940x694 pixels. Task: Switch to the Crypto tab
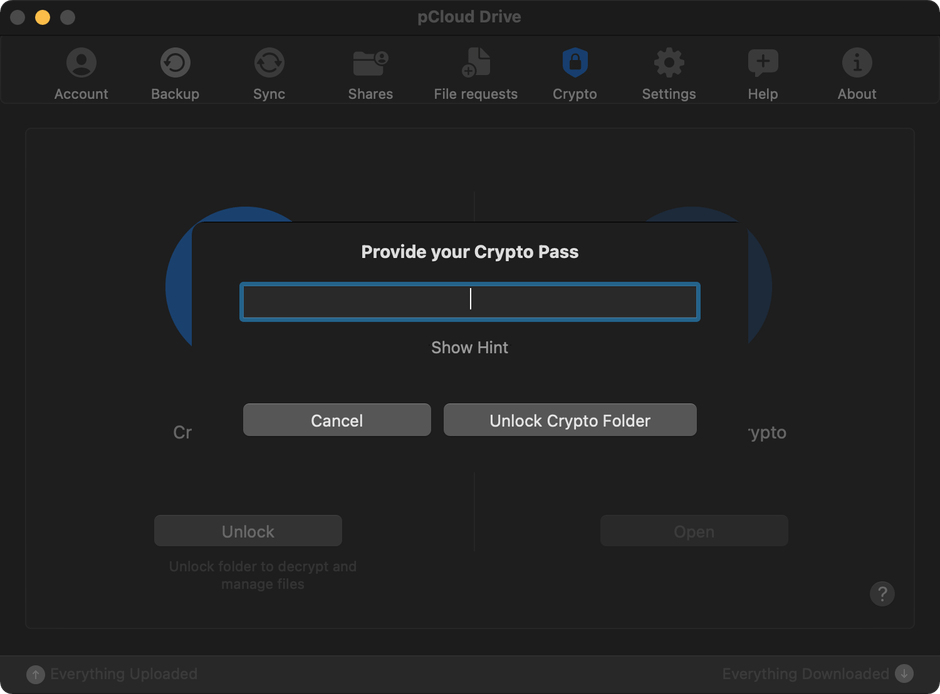pyautogui.click(x=575, y=70)
